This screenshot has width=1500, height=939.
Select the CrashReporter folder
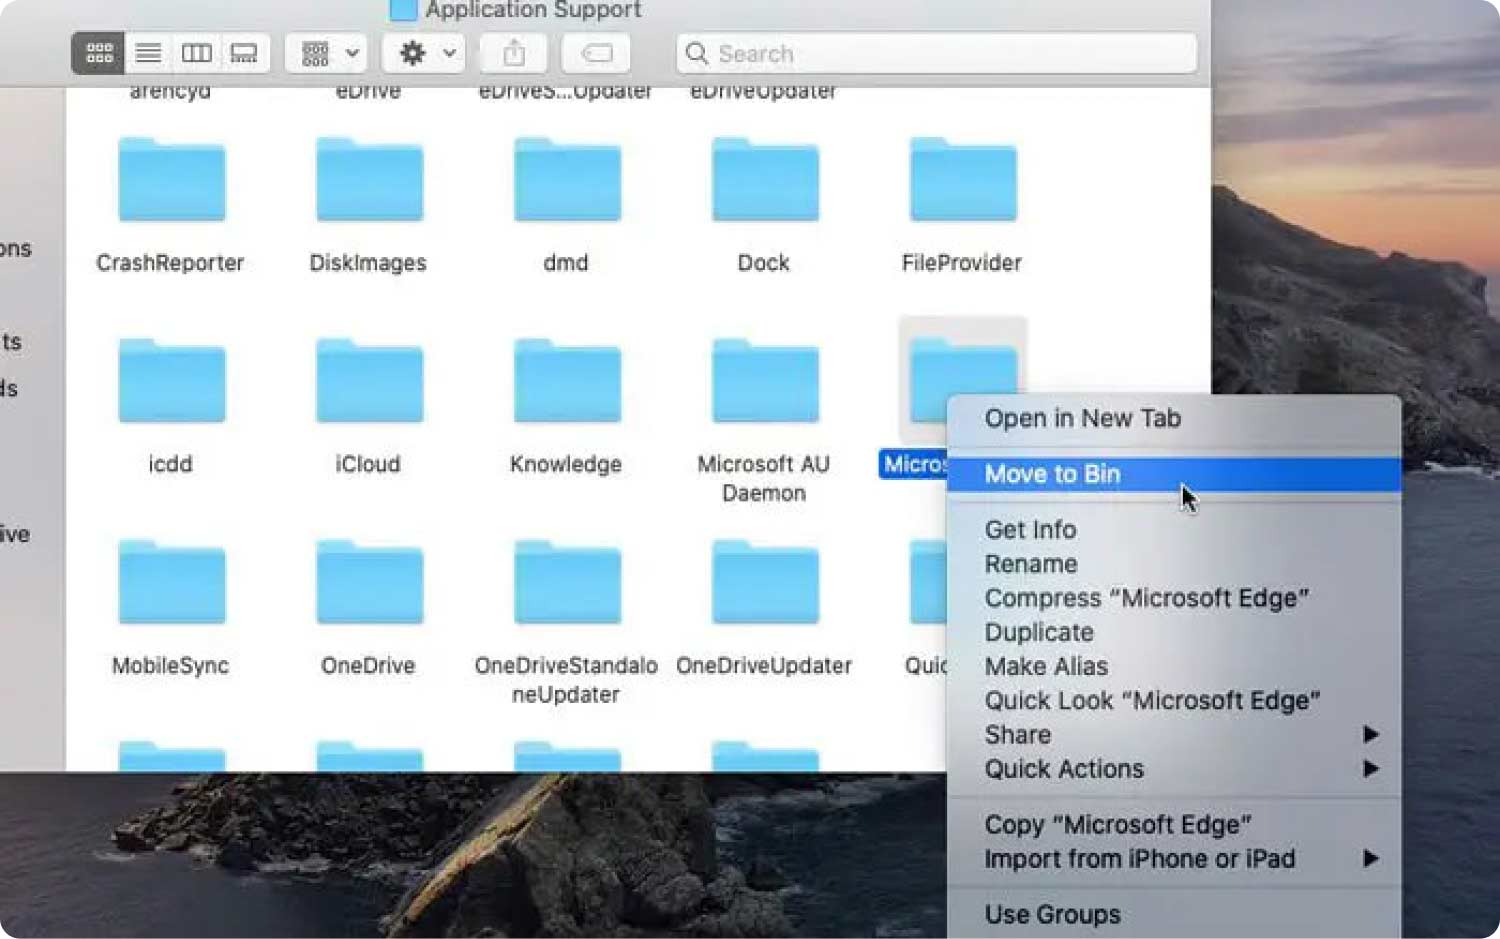click(171, 181)
